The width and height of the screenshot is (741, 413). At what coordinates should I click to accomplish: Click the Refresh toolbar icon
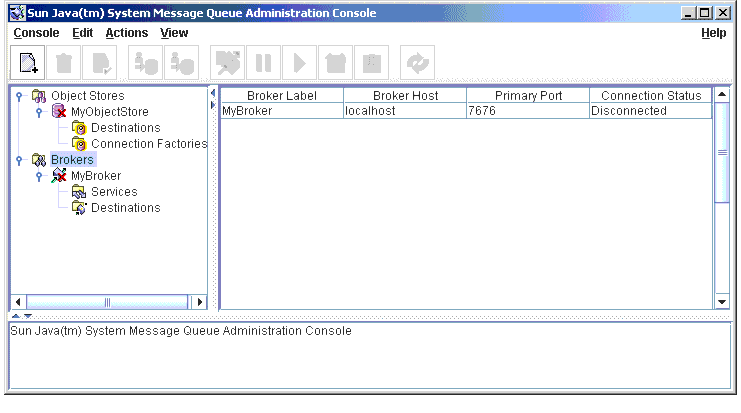coord(417,63)
